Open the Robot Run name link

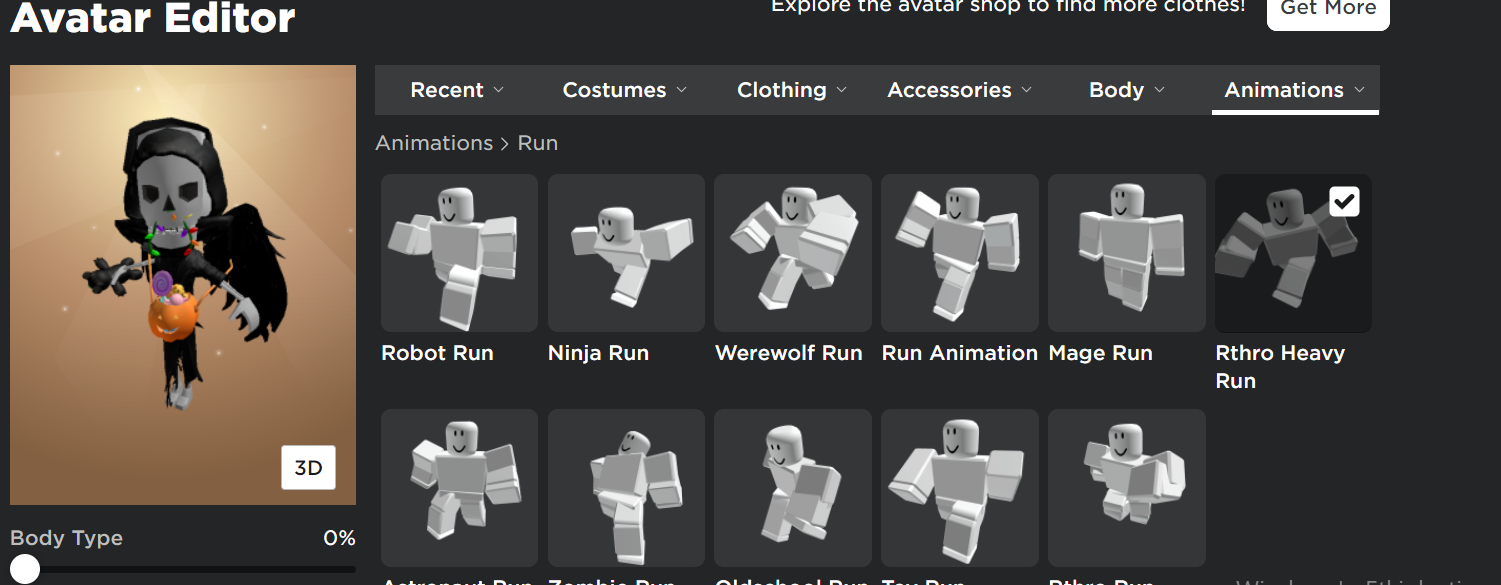tap(437, 353)
